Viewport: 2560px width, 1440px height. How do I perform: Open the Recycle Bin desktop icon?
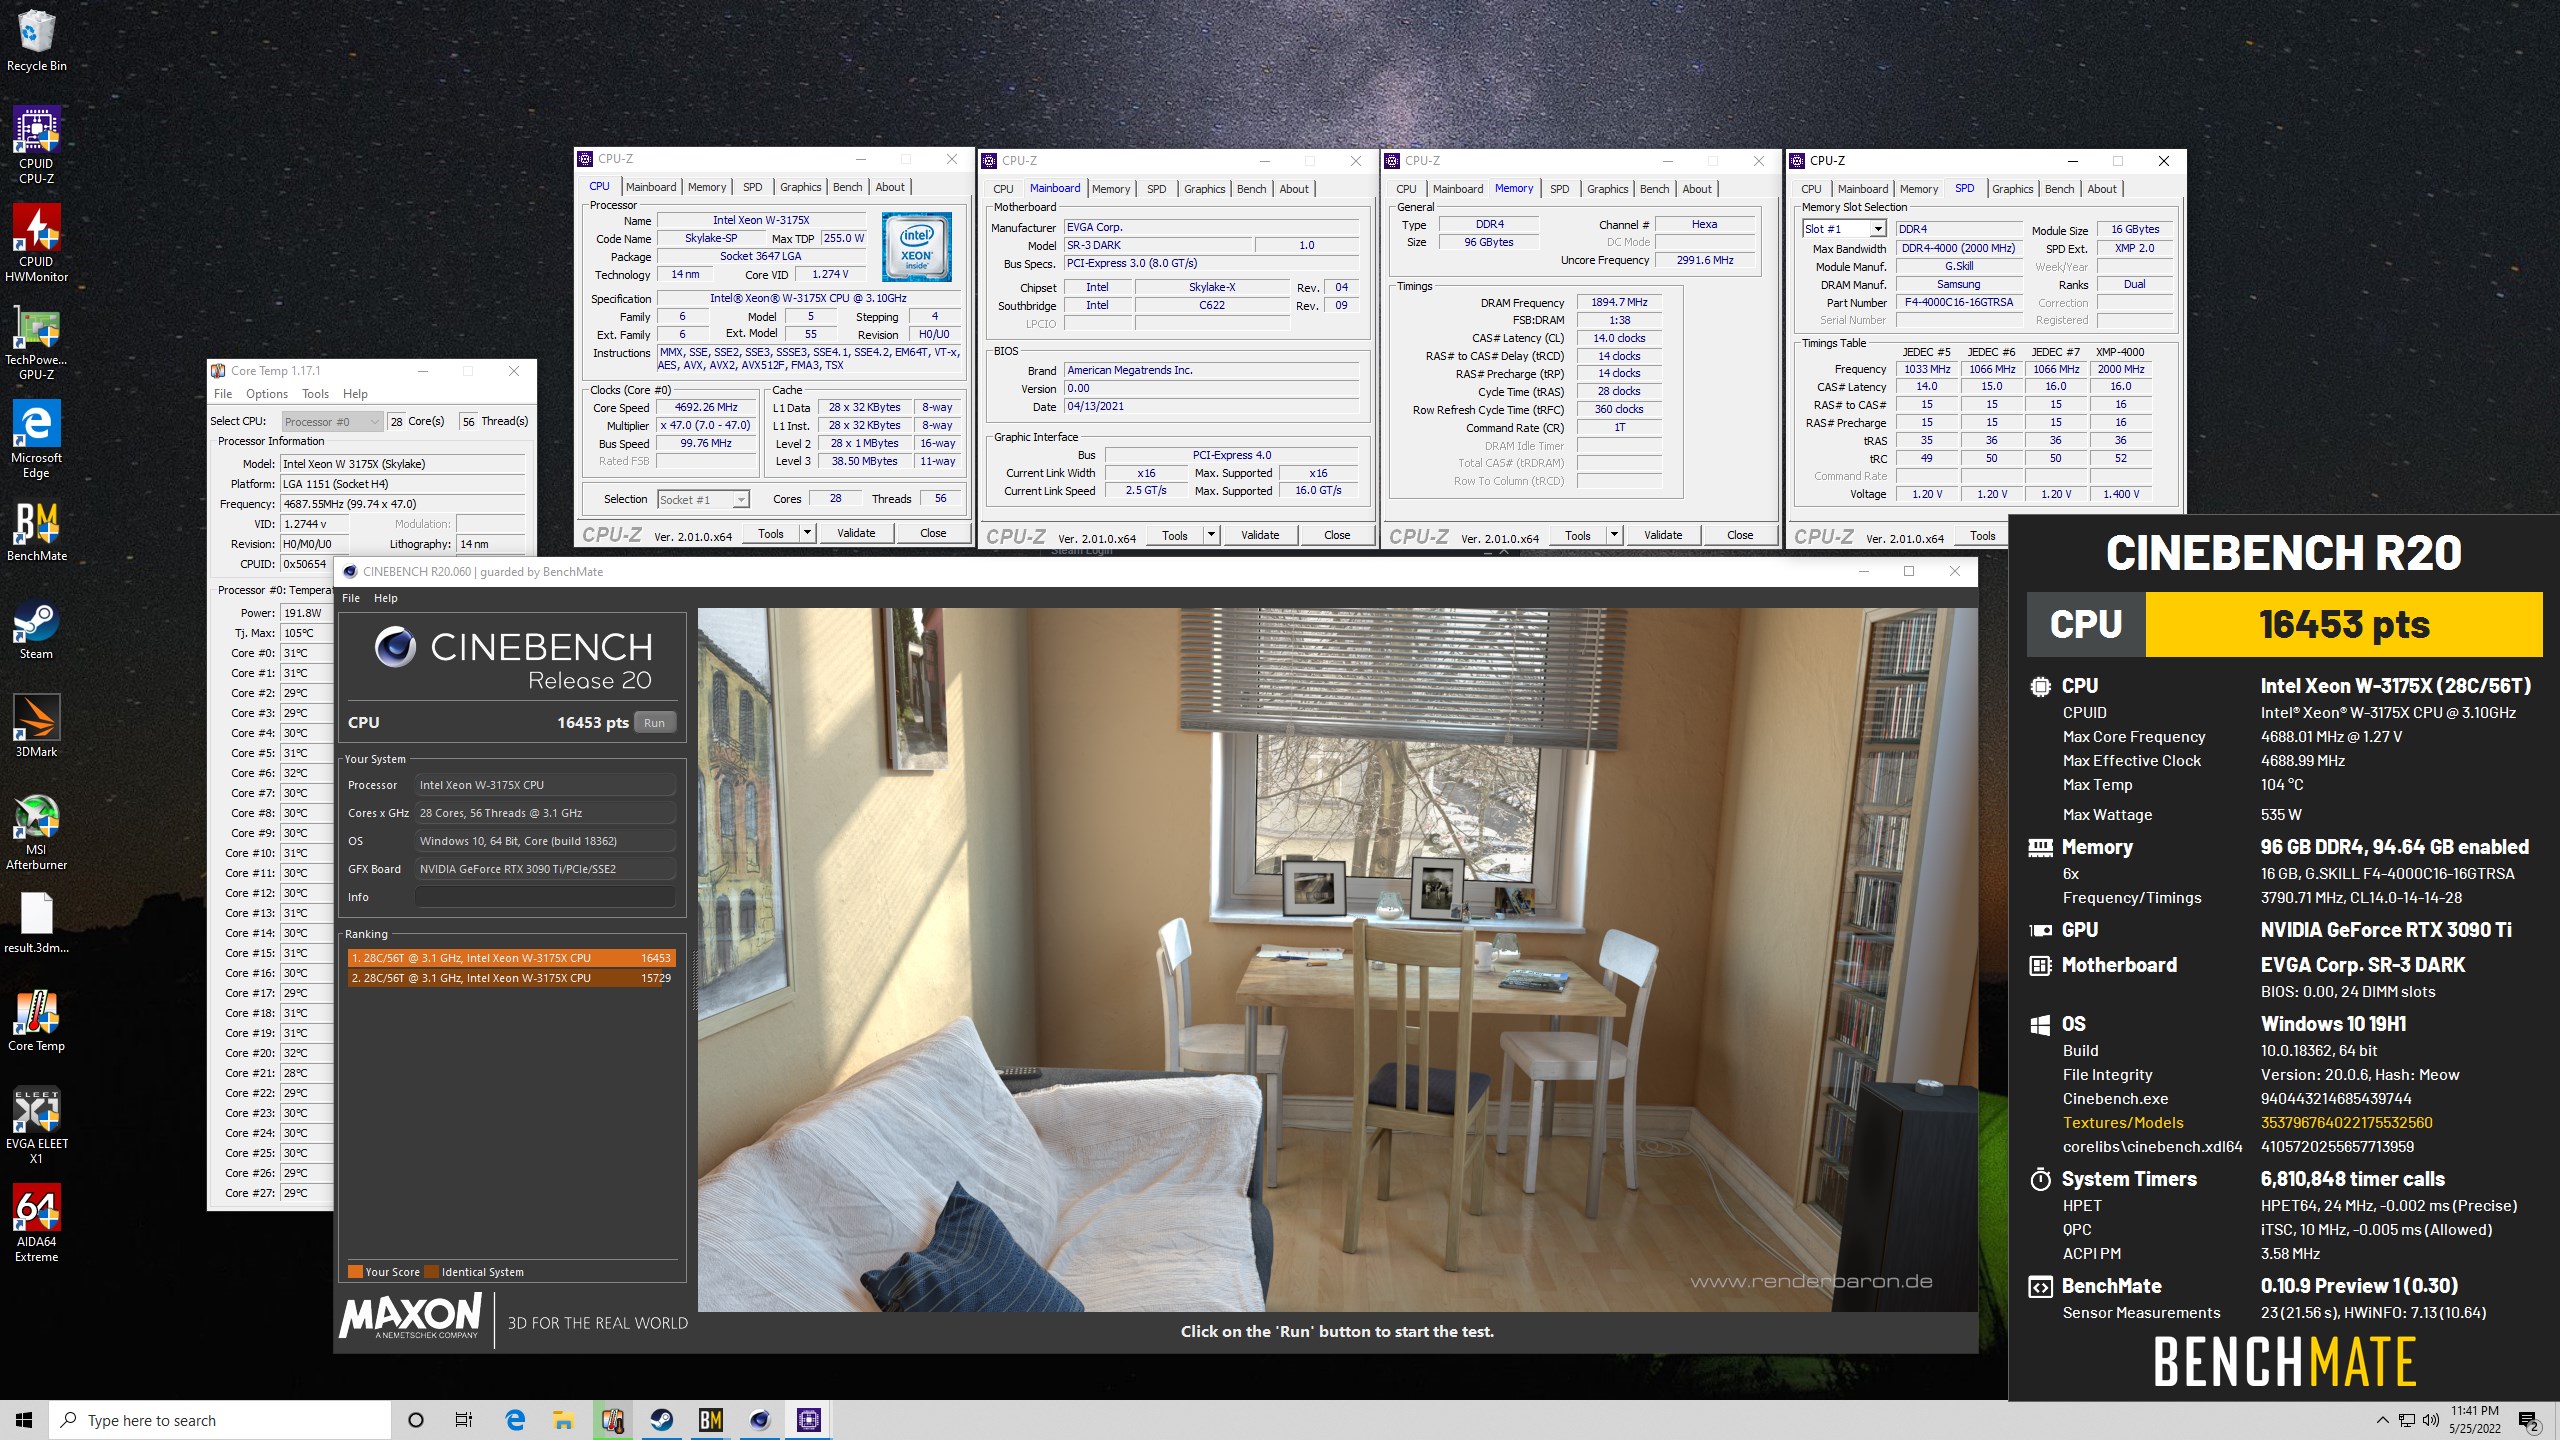click(x=36, y=40)
